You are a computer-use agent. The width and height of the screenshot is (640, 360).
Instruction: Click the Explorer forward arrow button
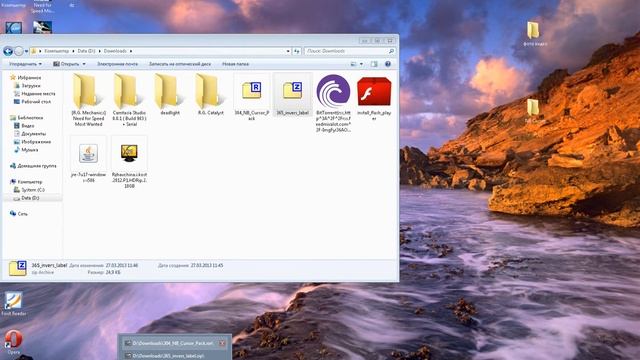point(19,51)
